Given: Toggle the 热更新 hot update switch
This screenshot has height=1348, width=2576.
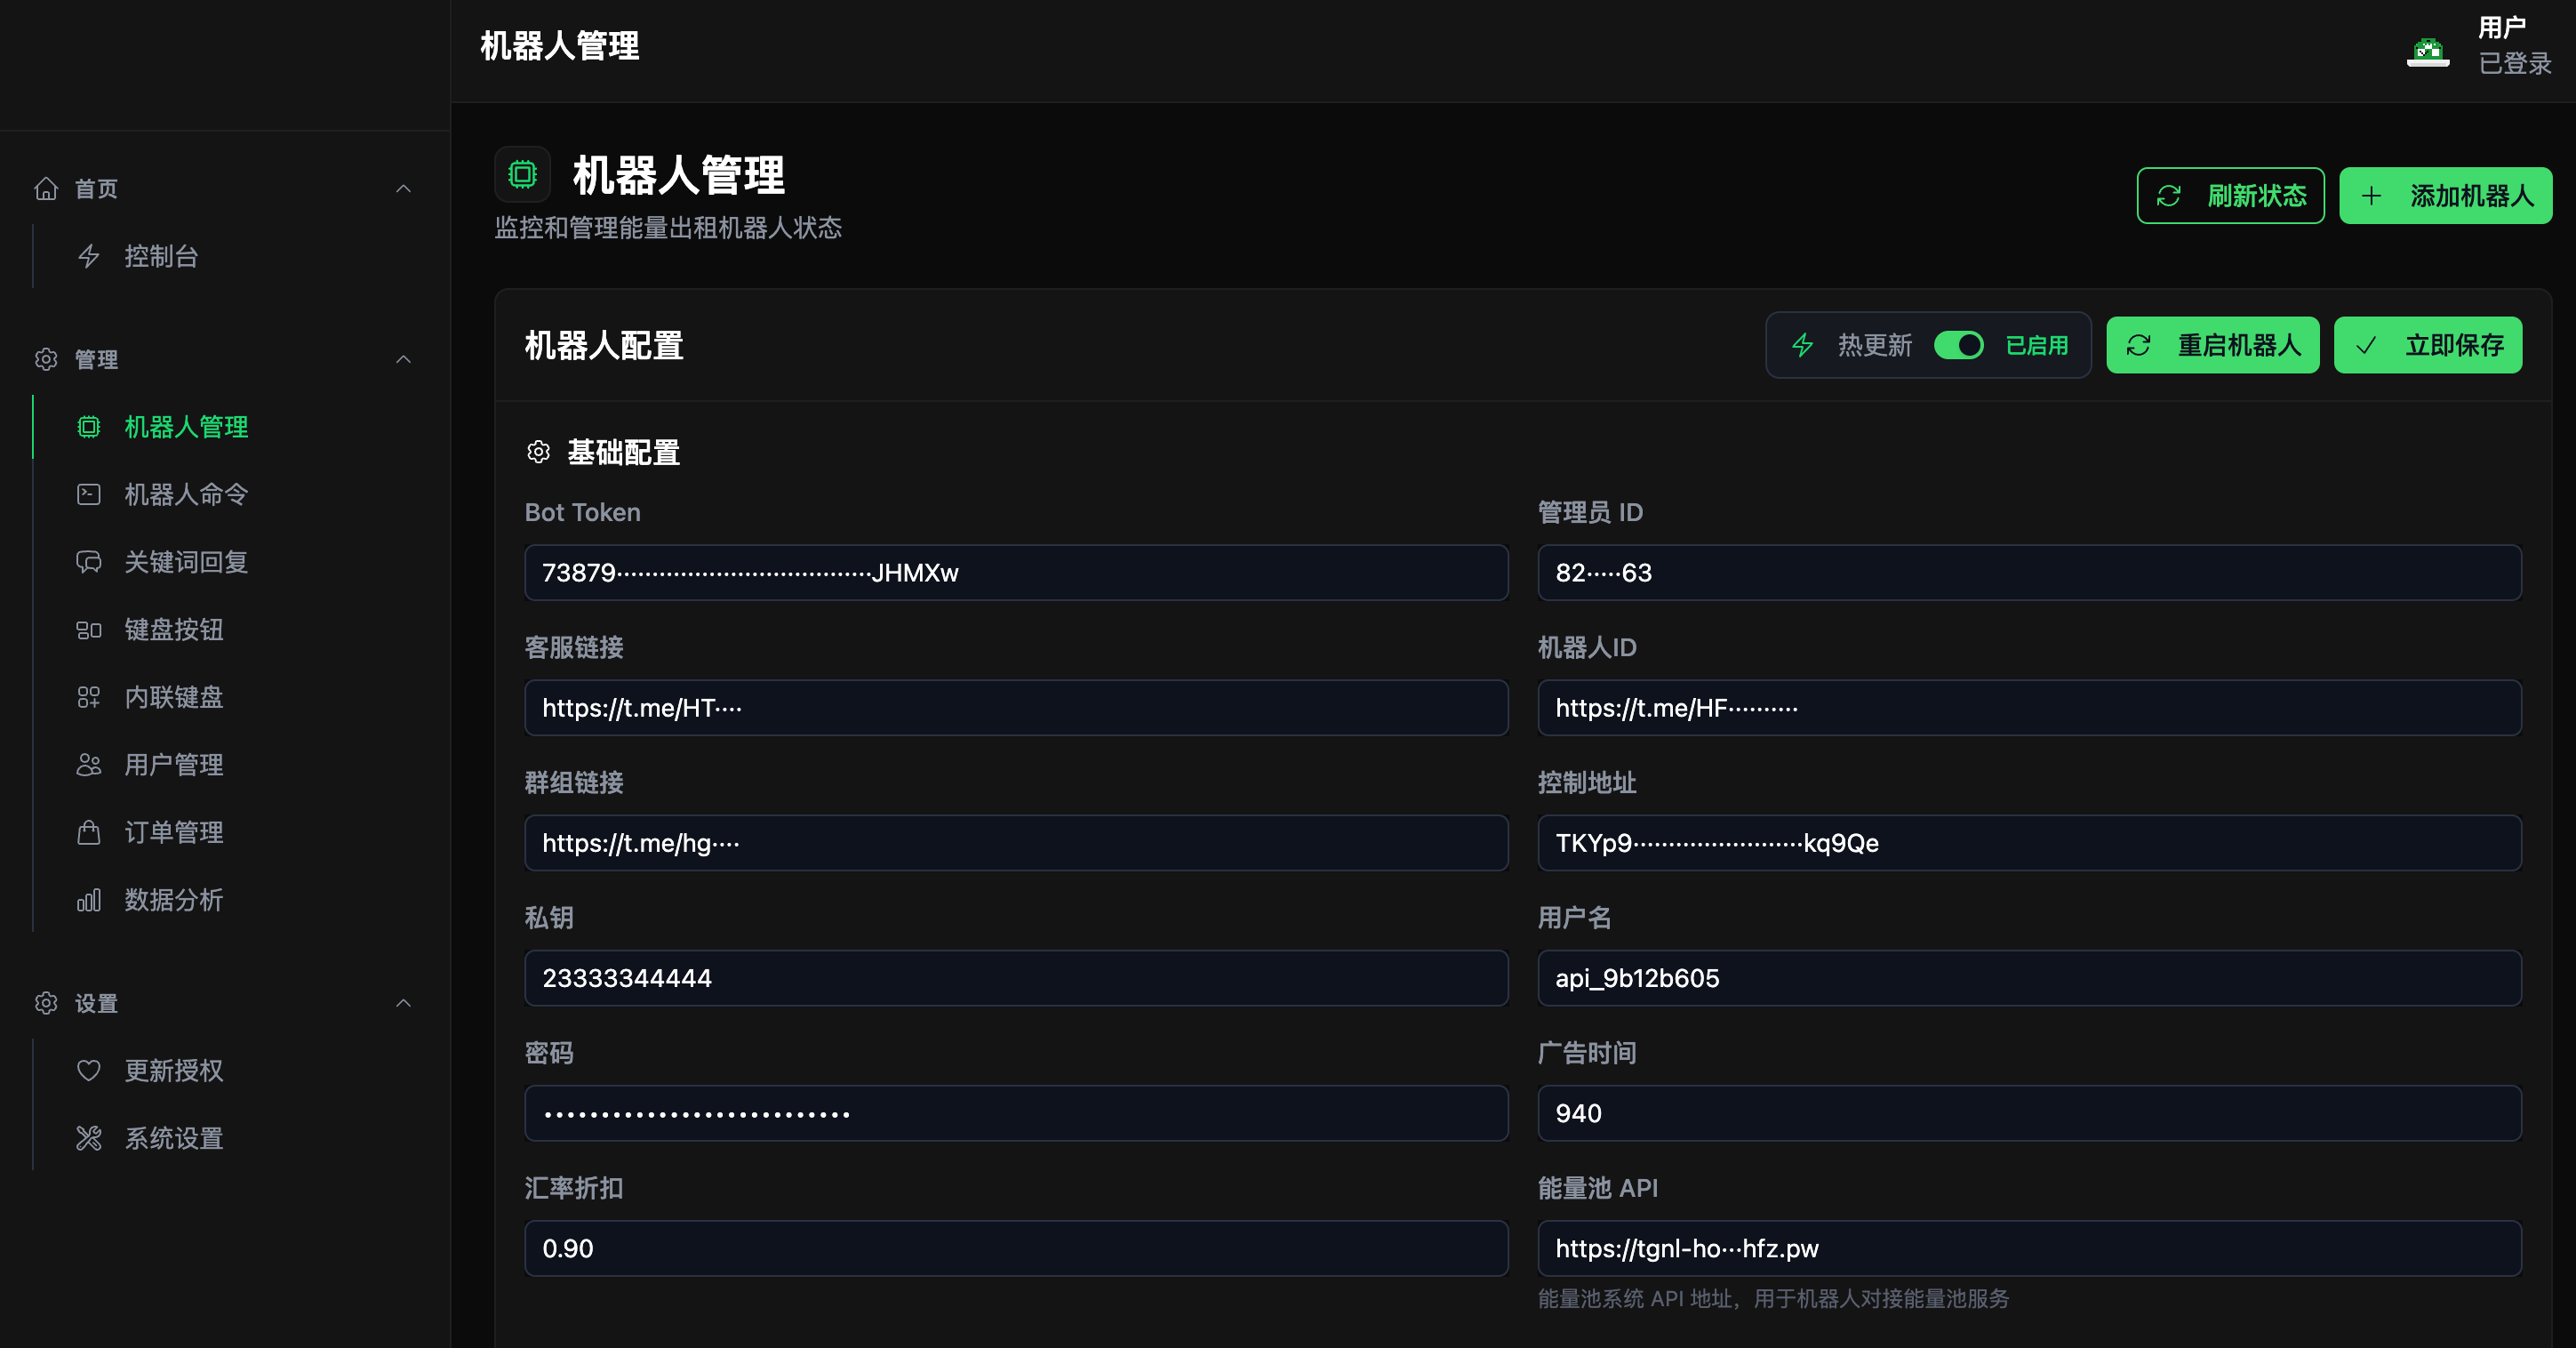Looking at the screenshot, I should (x=1958, y=346).
